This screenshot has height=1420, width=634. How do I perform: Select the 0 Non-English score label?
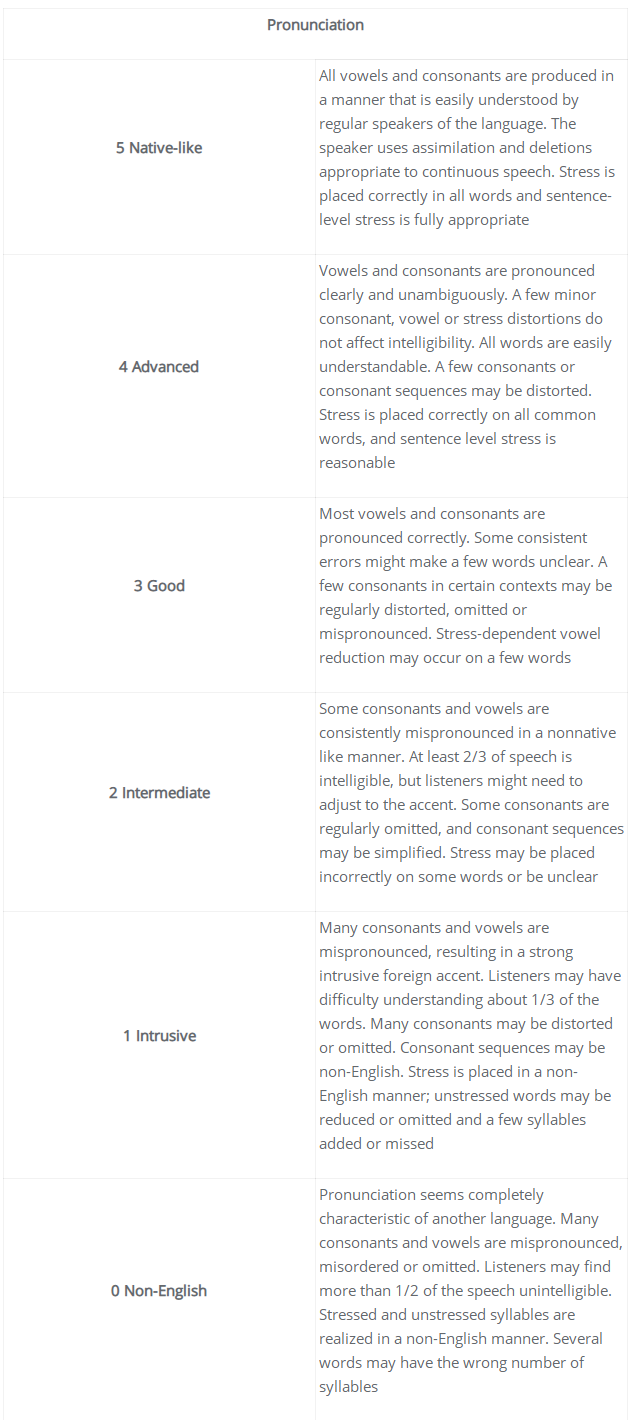coord(159,1291)
